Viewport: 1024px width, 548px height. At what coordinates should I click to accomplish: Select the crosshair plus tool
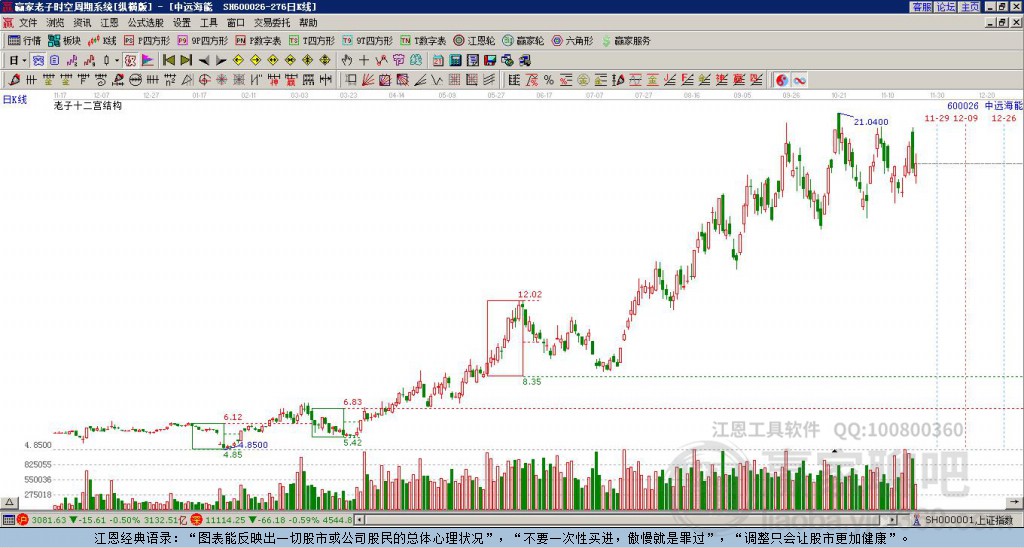(364, 61)
